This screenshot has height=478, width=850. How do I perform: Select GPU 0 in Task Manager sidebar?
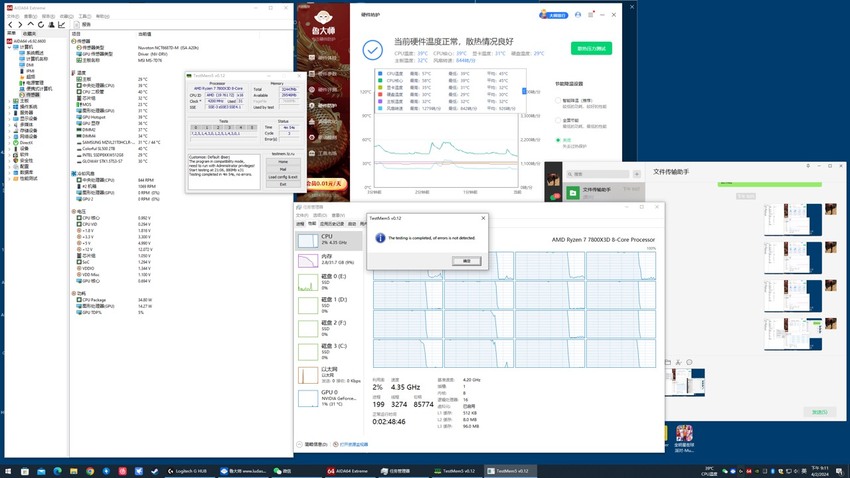[x=329, y=398]
